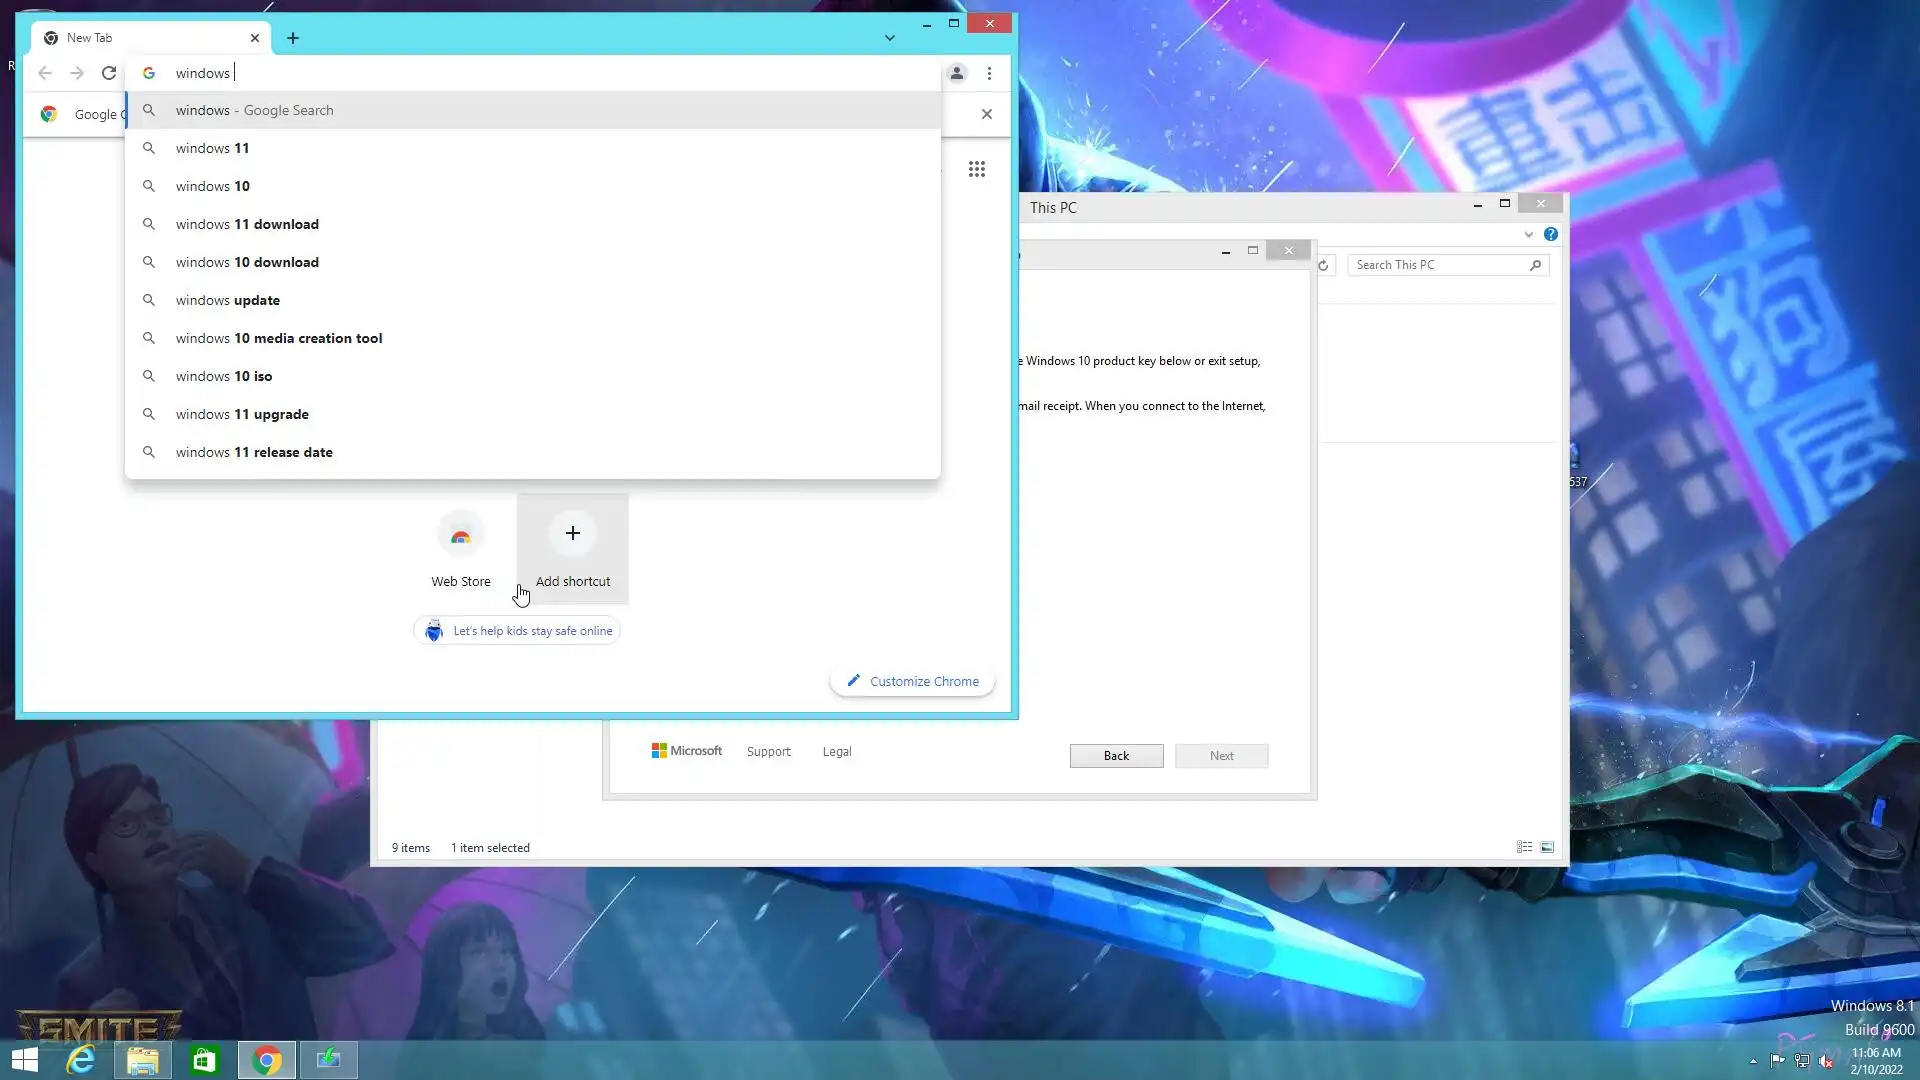The width and height of the screenshot is (1920, 1080).
Task: Show hidden system tray icons
Action: click(1752, 1061)
